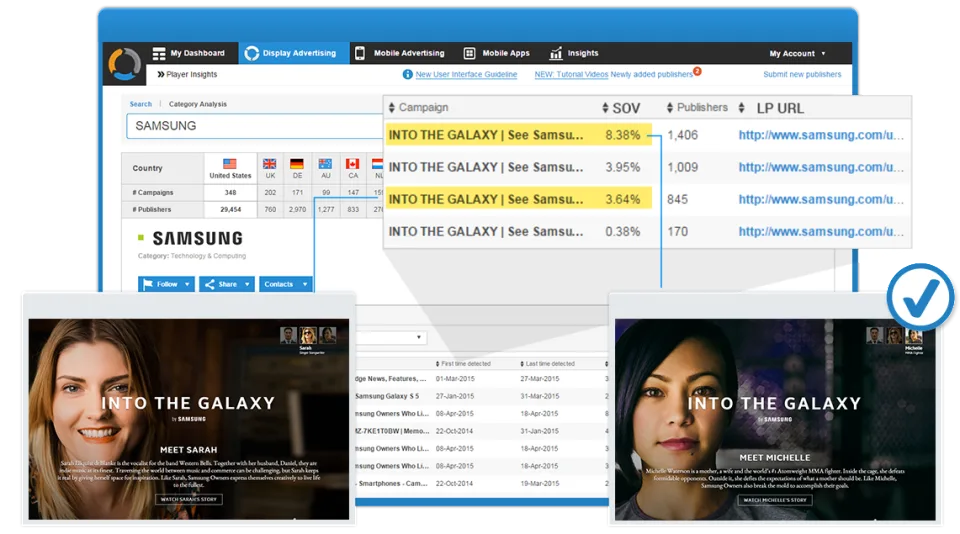Image resolution: width=960 pixels, height=534 pixels.
Task: Select campaign row with 8.38% SOV
Action: click(647, 135)
